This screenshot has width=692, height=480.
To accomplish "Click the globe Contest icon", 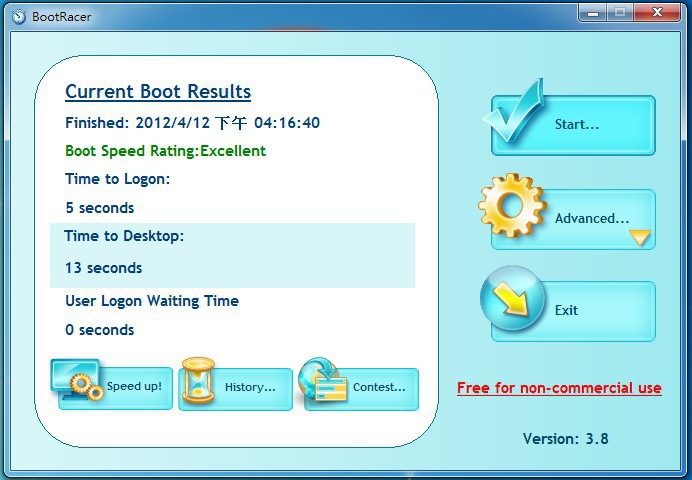I will tap(323, 379).
